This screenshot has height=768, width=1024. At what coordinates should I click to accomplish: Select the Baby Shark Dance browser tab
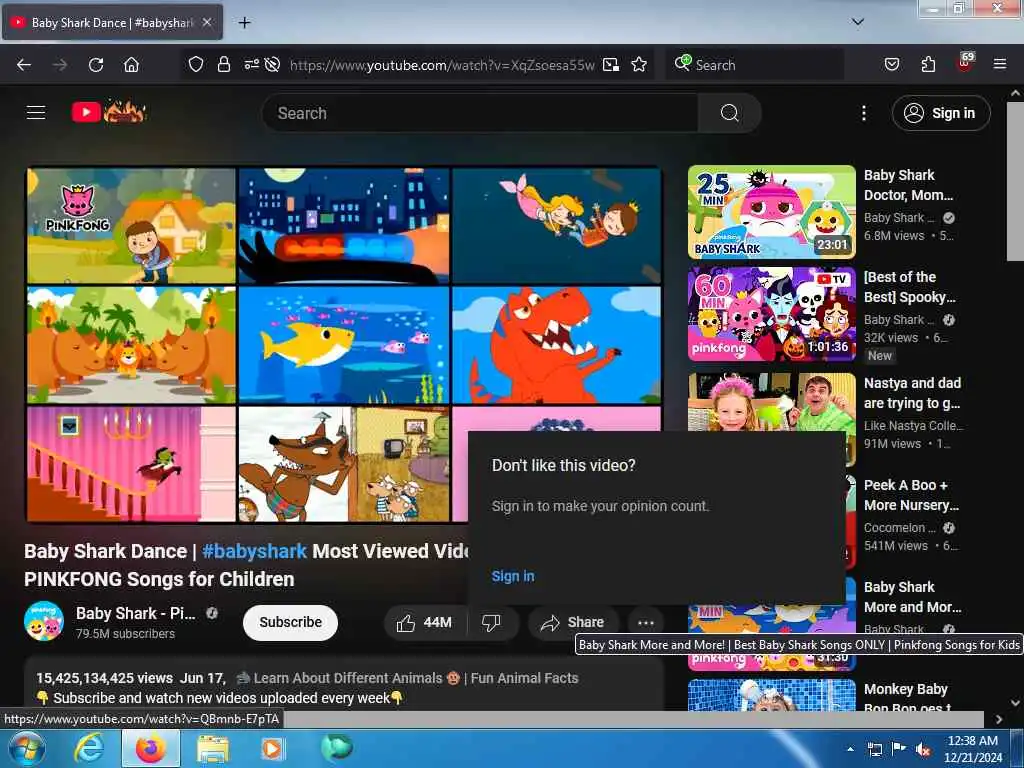pyautogui.click(x=112, y=22)
